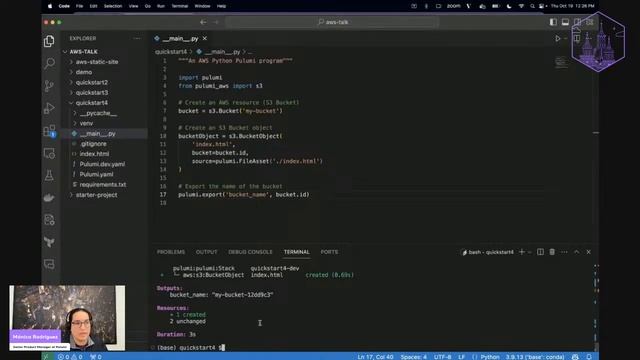Screen dimensions: 640x360
Task: Kill terminal with the trash icon
Action: click(x=552, y=252)
